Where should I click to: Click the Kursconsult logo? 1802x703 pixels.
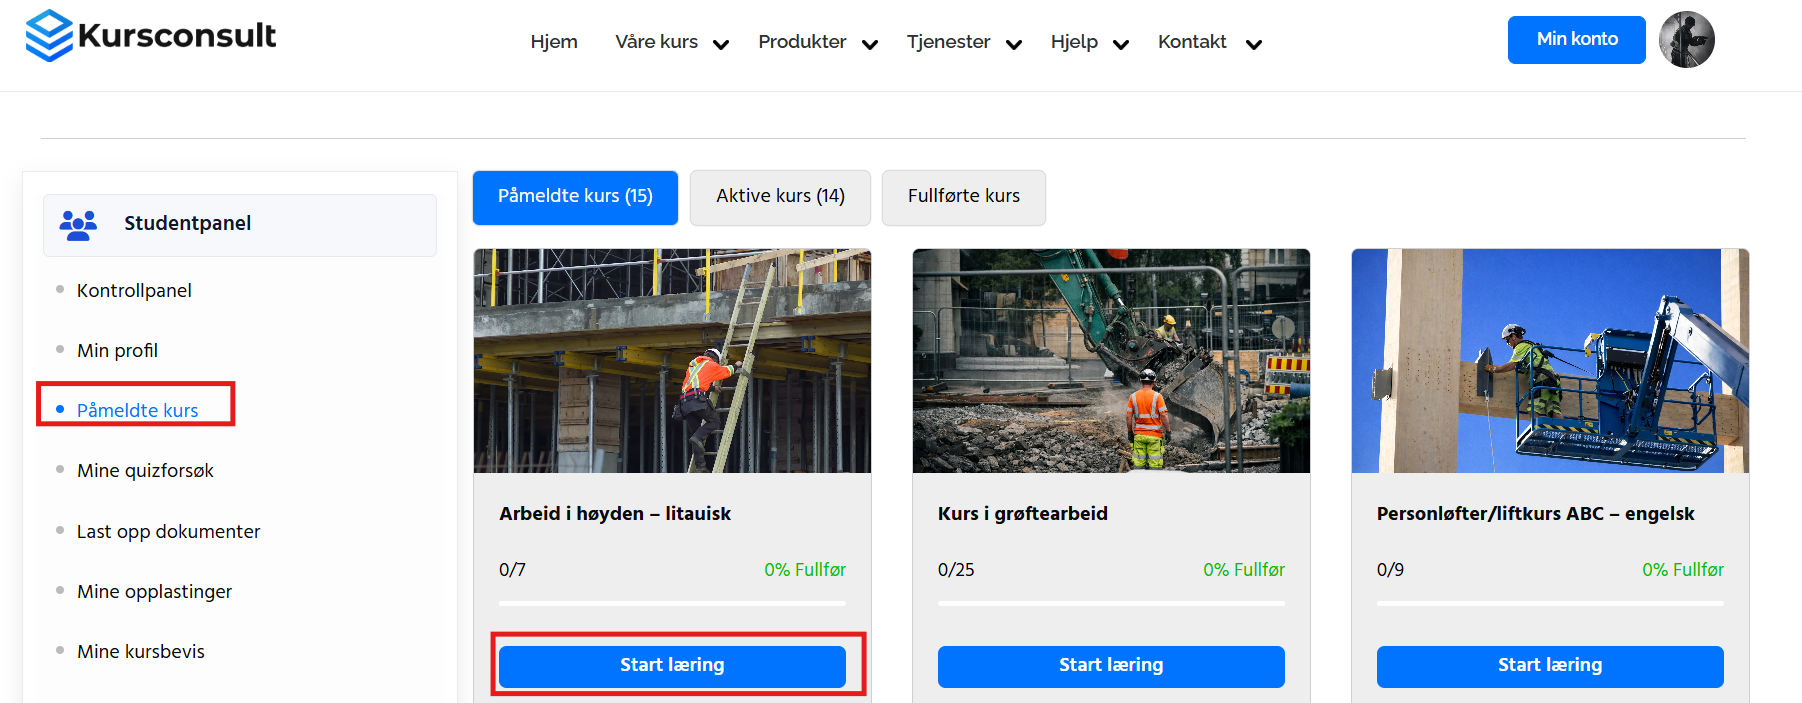click(x=151, y=36)
